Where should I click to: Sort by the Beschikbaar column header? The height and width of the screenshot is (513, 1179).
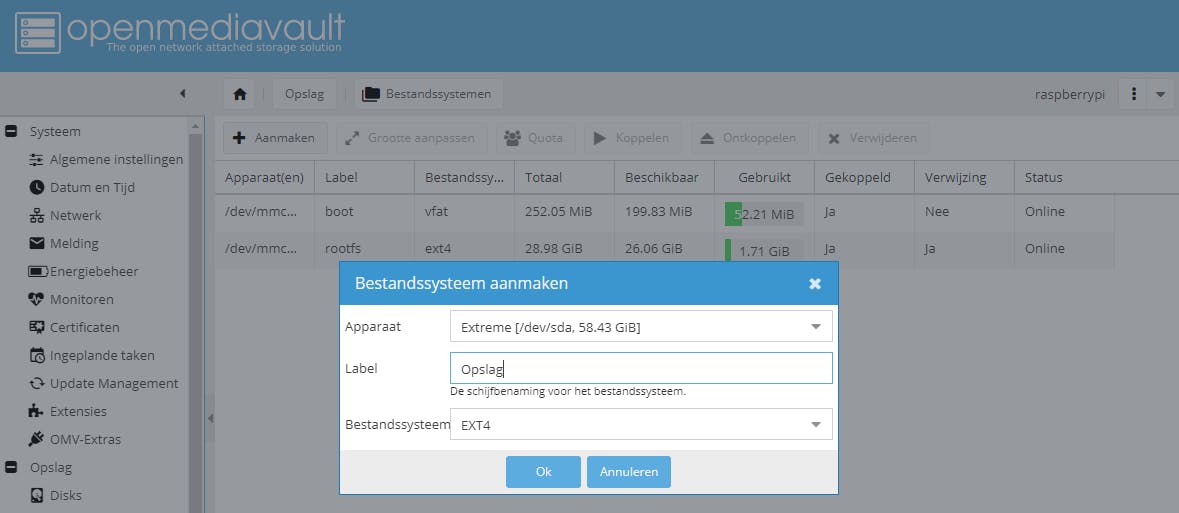tap(665, 178)
